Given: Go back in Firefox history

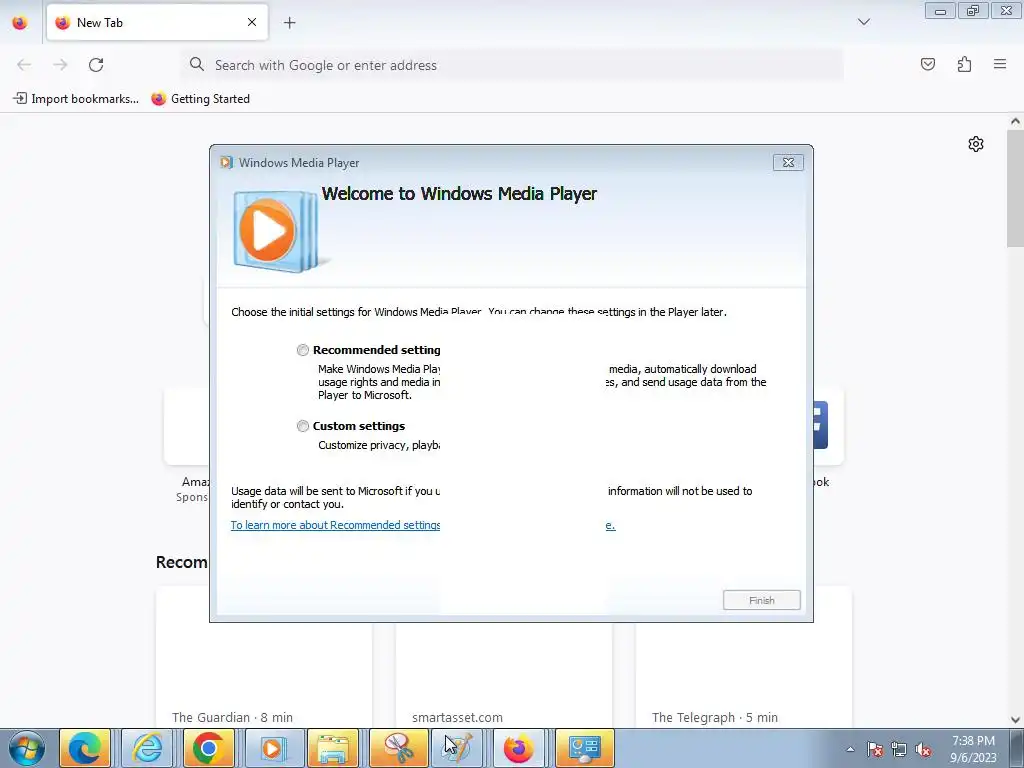Looking at the screenshot, I should tap(24, 65).
